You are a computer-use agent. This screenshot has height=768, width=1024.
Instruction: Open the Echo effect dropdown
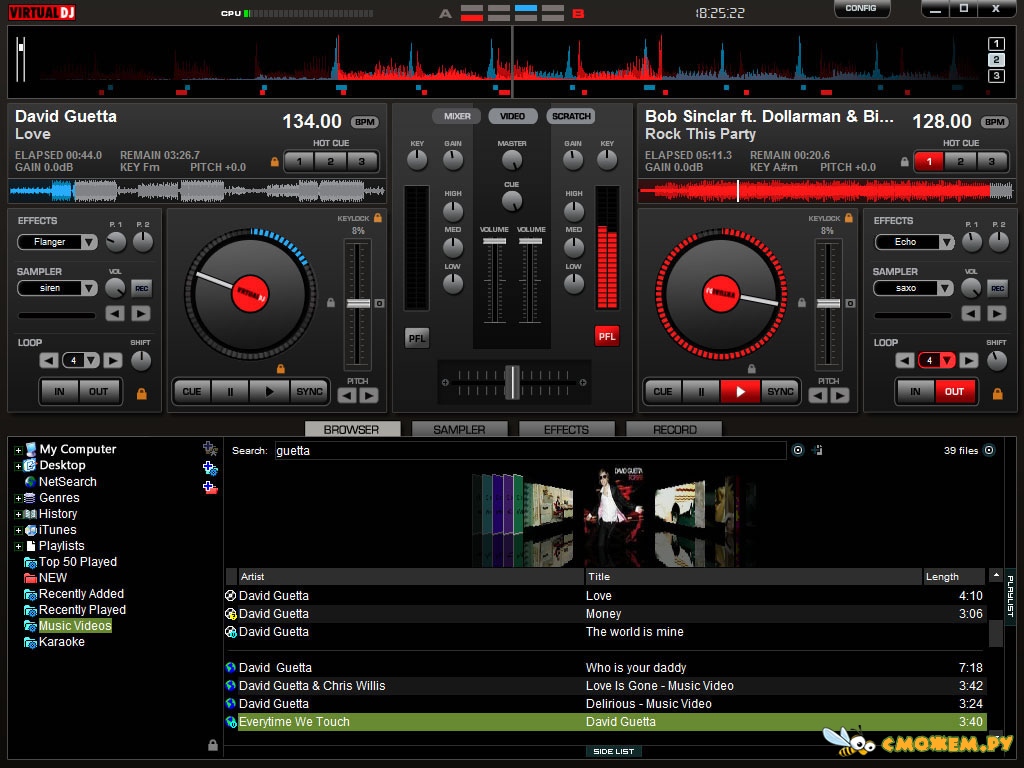pos(946,242)
